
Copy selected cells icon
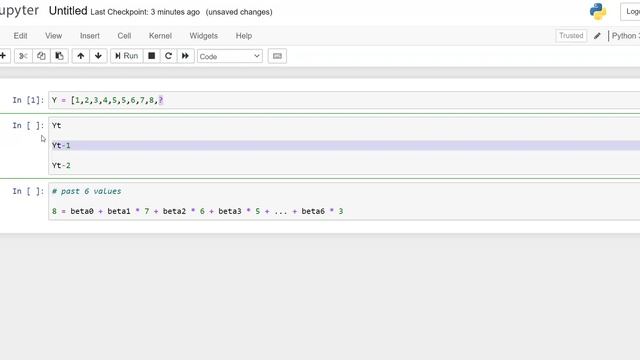[x=41, y=56]
